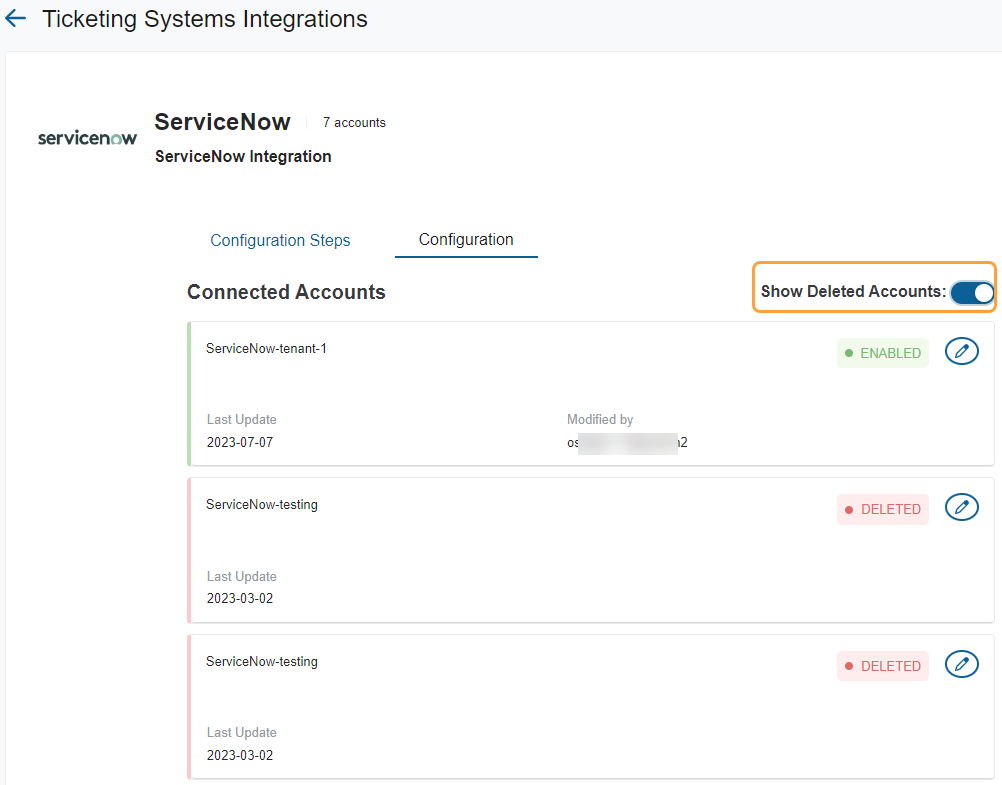Click the ServiceNow logo image

tap(87, 138)
